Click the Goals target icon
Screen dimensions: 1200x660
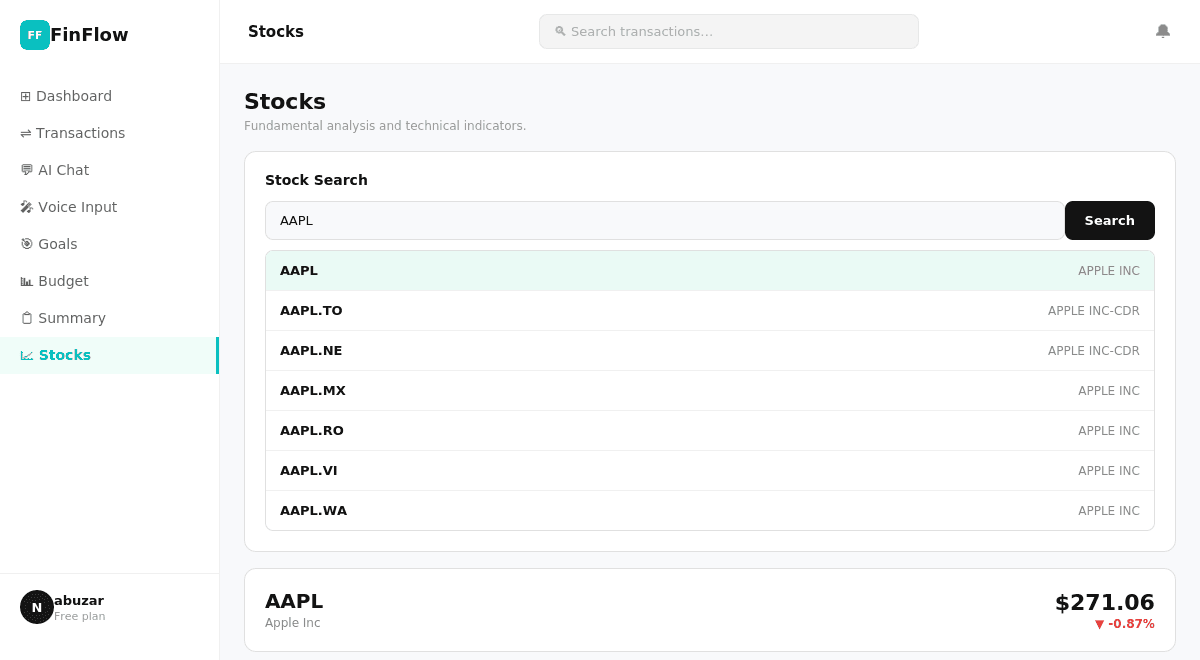coord(27,244)
